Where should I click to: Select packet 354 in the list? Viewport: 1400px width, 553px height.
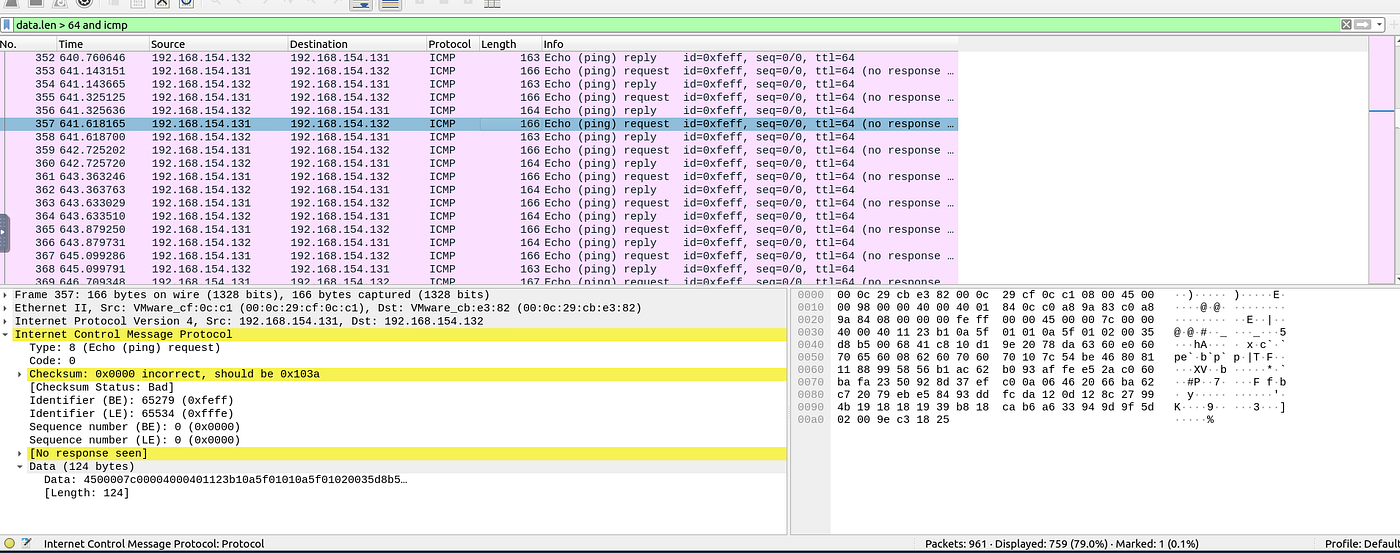click(479, 84)
